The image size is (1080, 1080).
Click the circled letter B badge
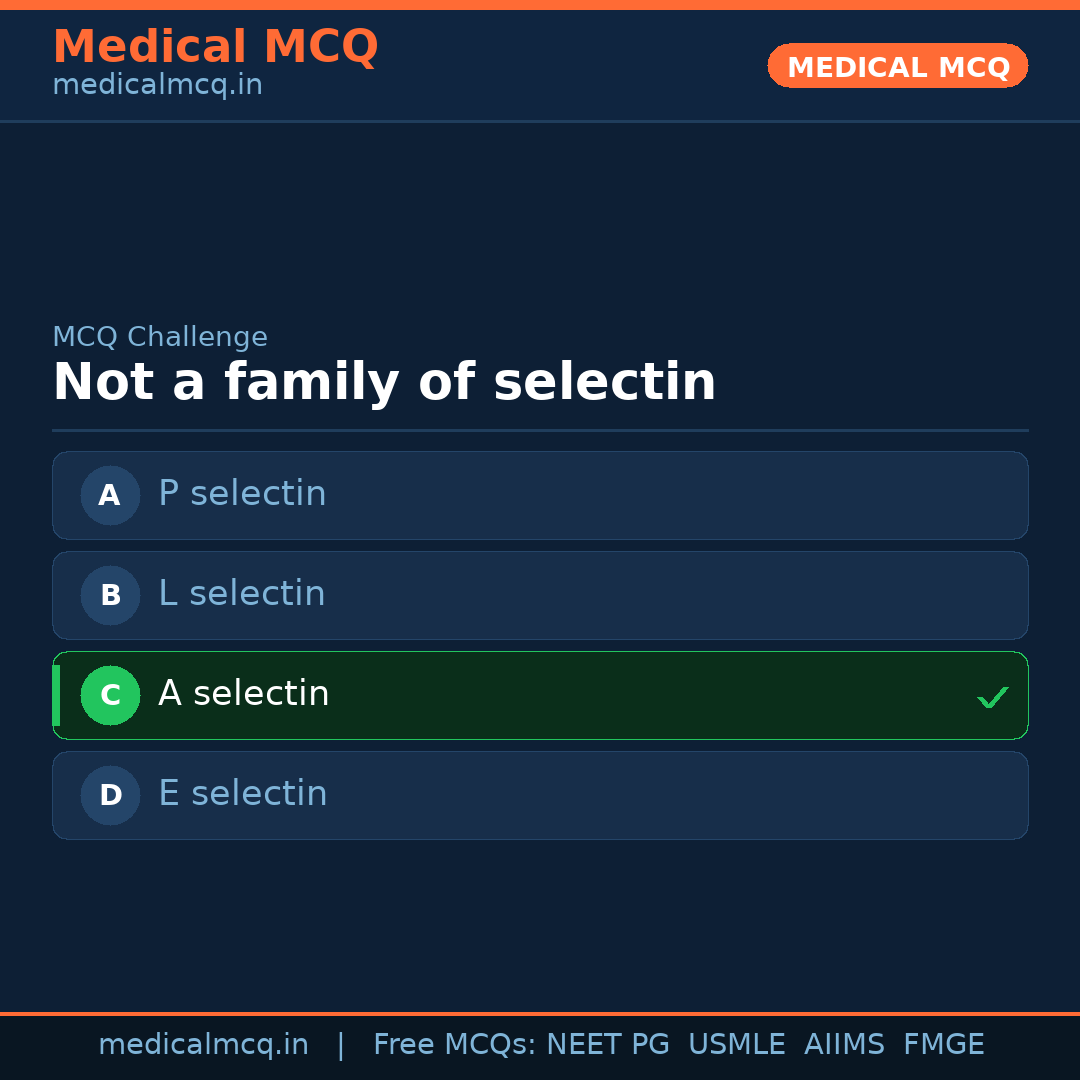pos(110,595)
